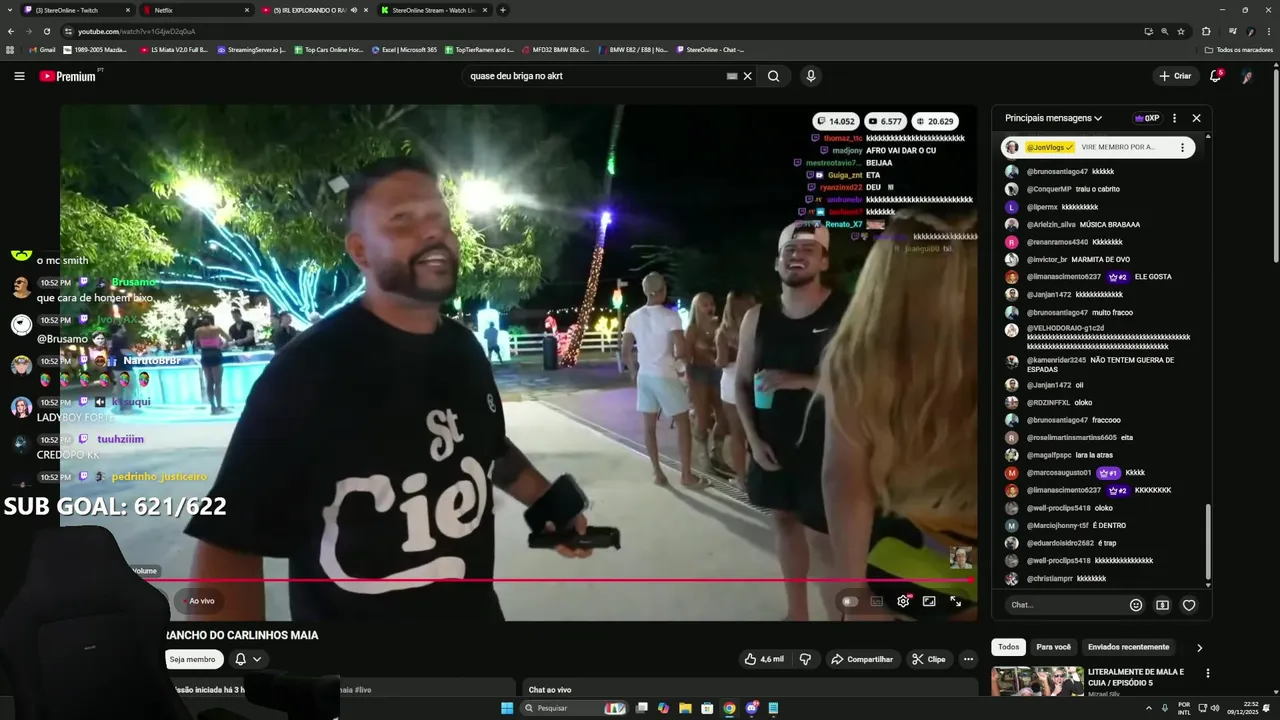
Task: Close the live chat panel
Action: tap(1196, 118)
